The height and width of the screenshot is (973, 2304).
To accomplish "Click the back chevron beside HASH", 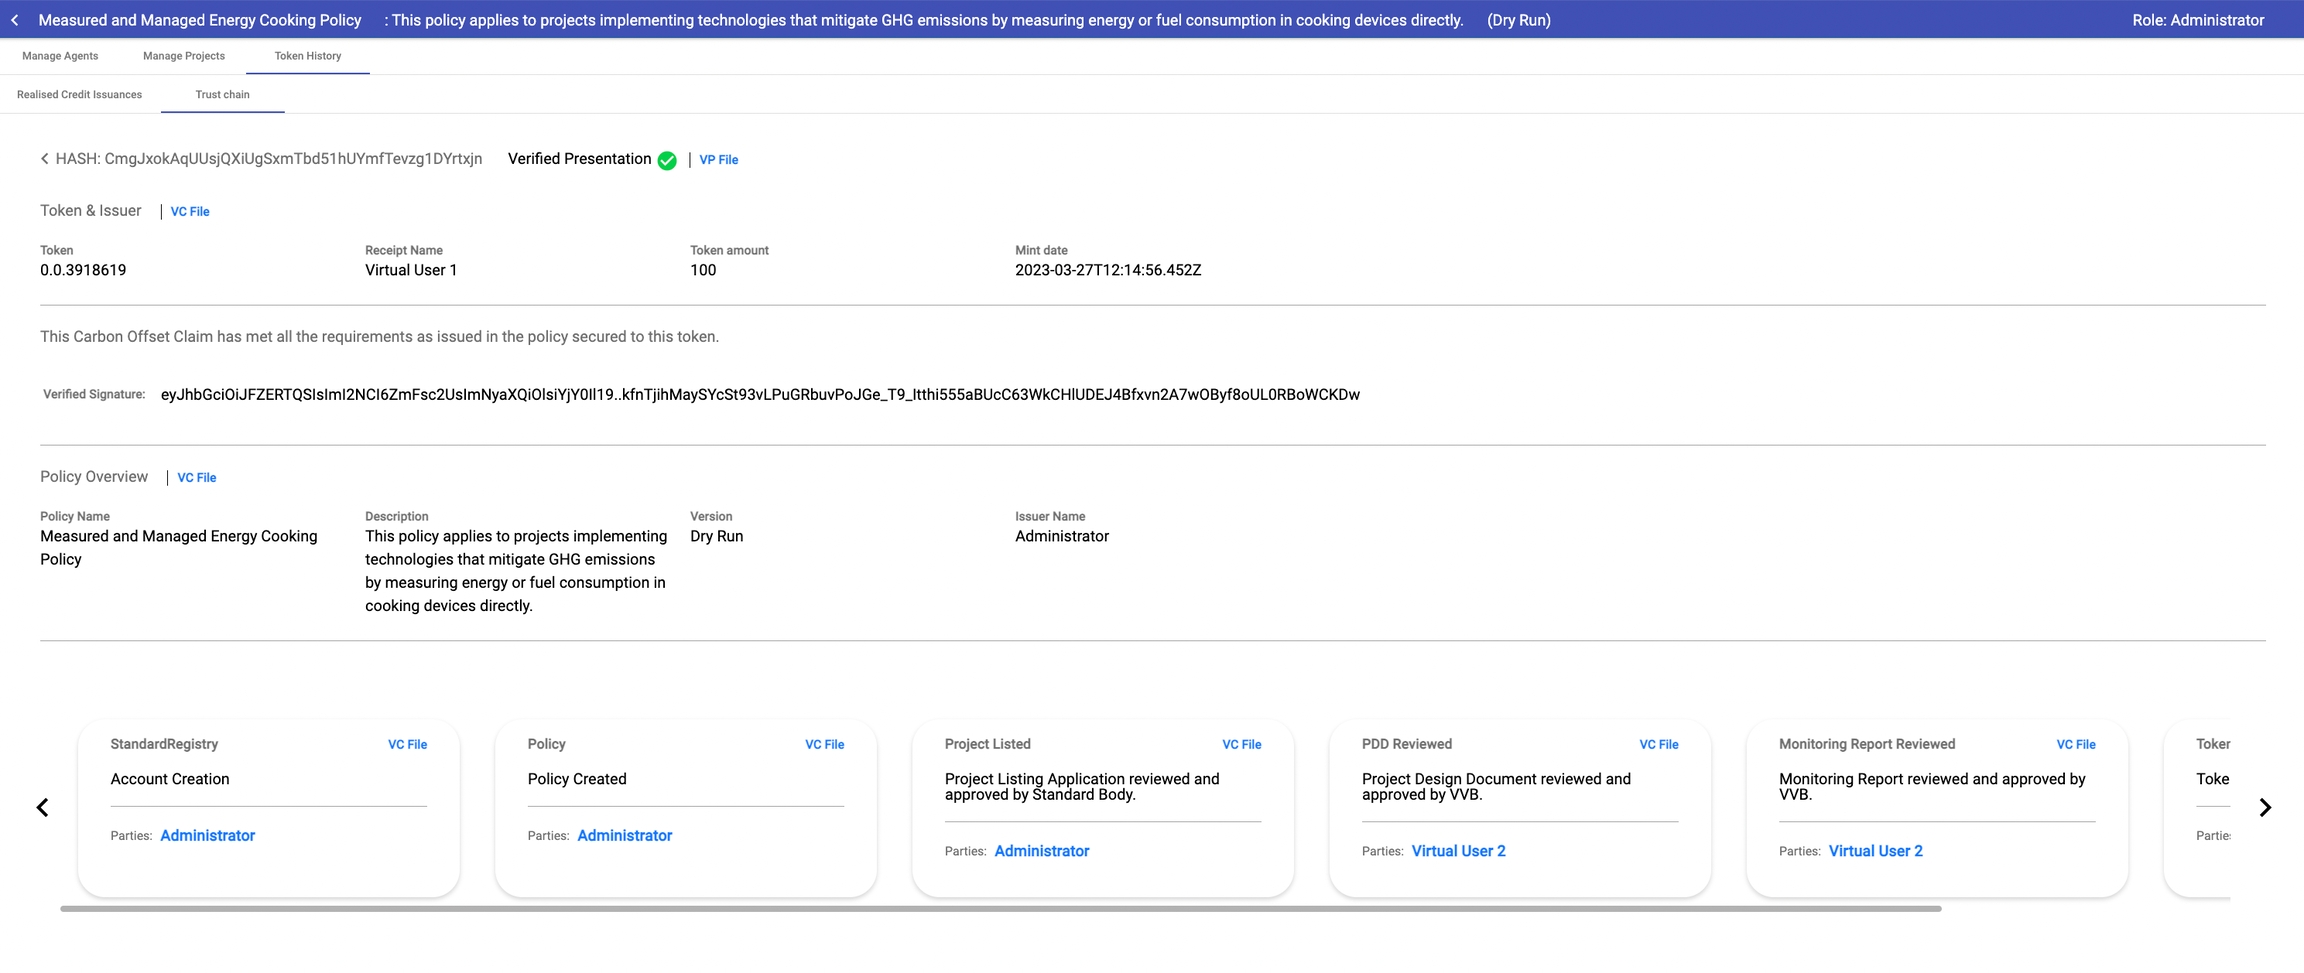I will coord(44,159).
